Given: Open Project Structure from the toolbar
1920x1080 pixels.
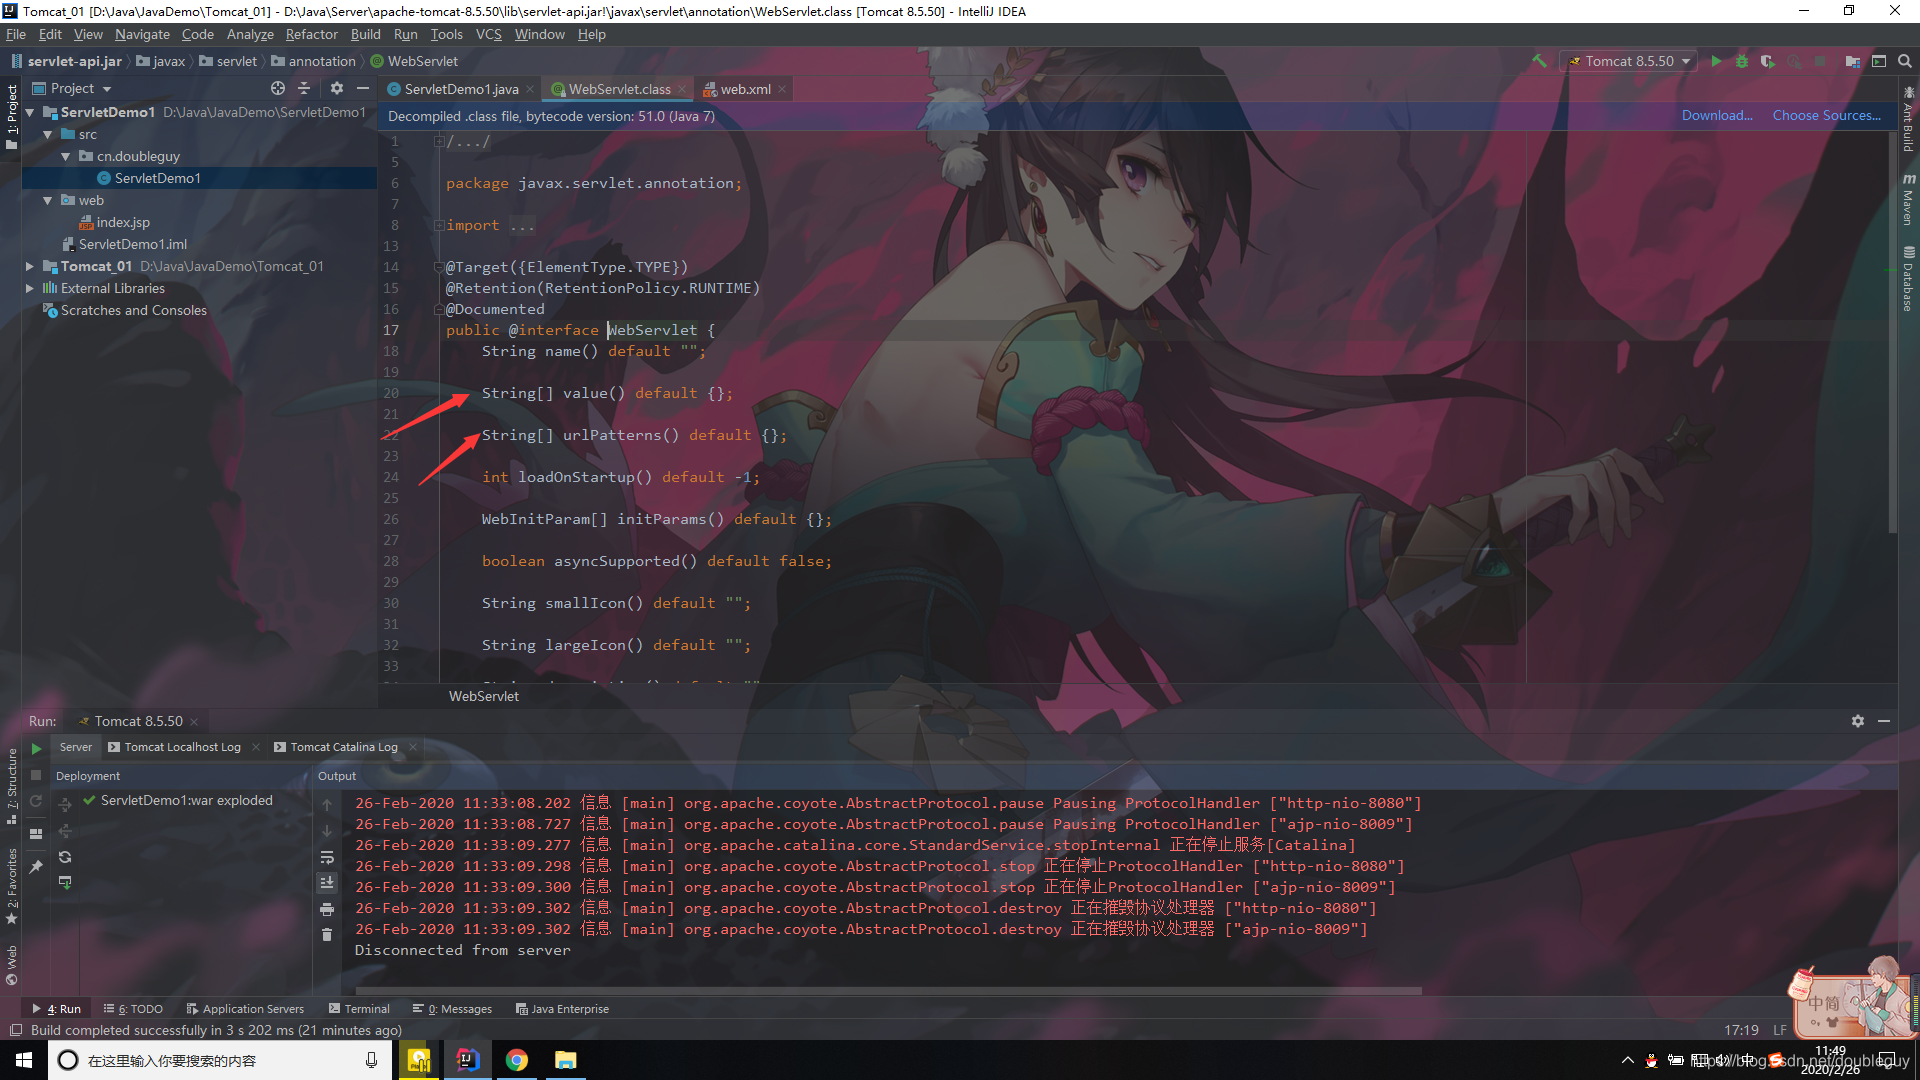Looking at the screenshot, I should click(x=1852, y=61).
